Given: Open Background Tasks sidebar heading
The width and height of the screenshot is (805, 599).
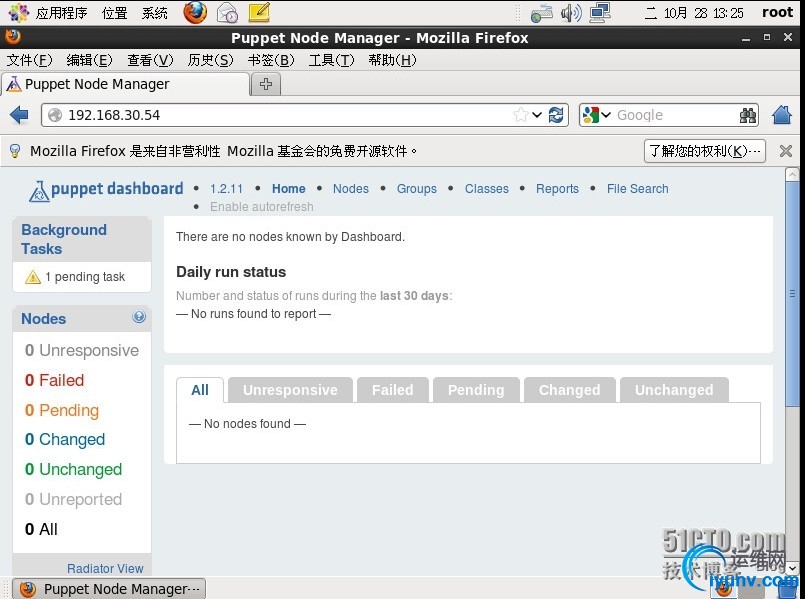Looking at the screenshot, I should [x=64, y=239].
